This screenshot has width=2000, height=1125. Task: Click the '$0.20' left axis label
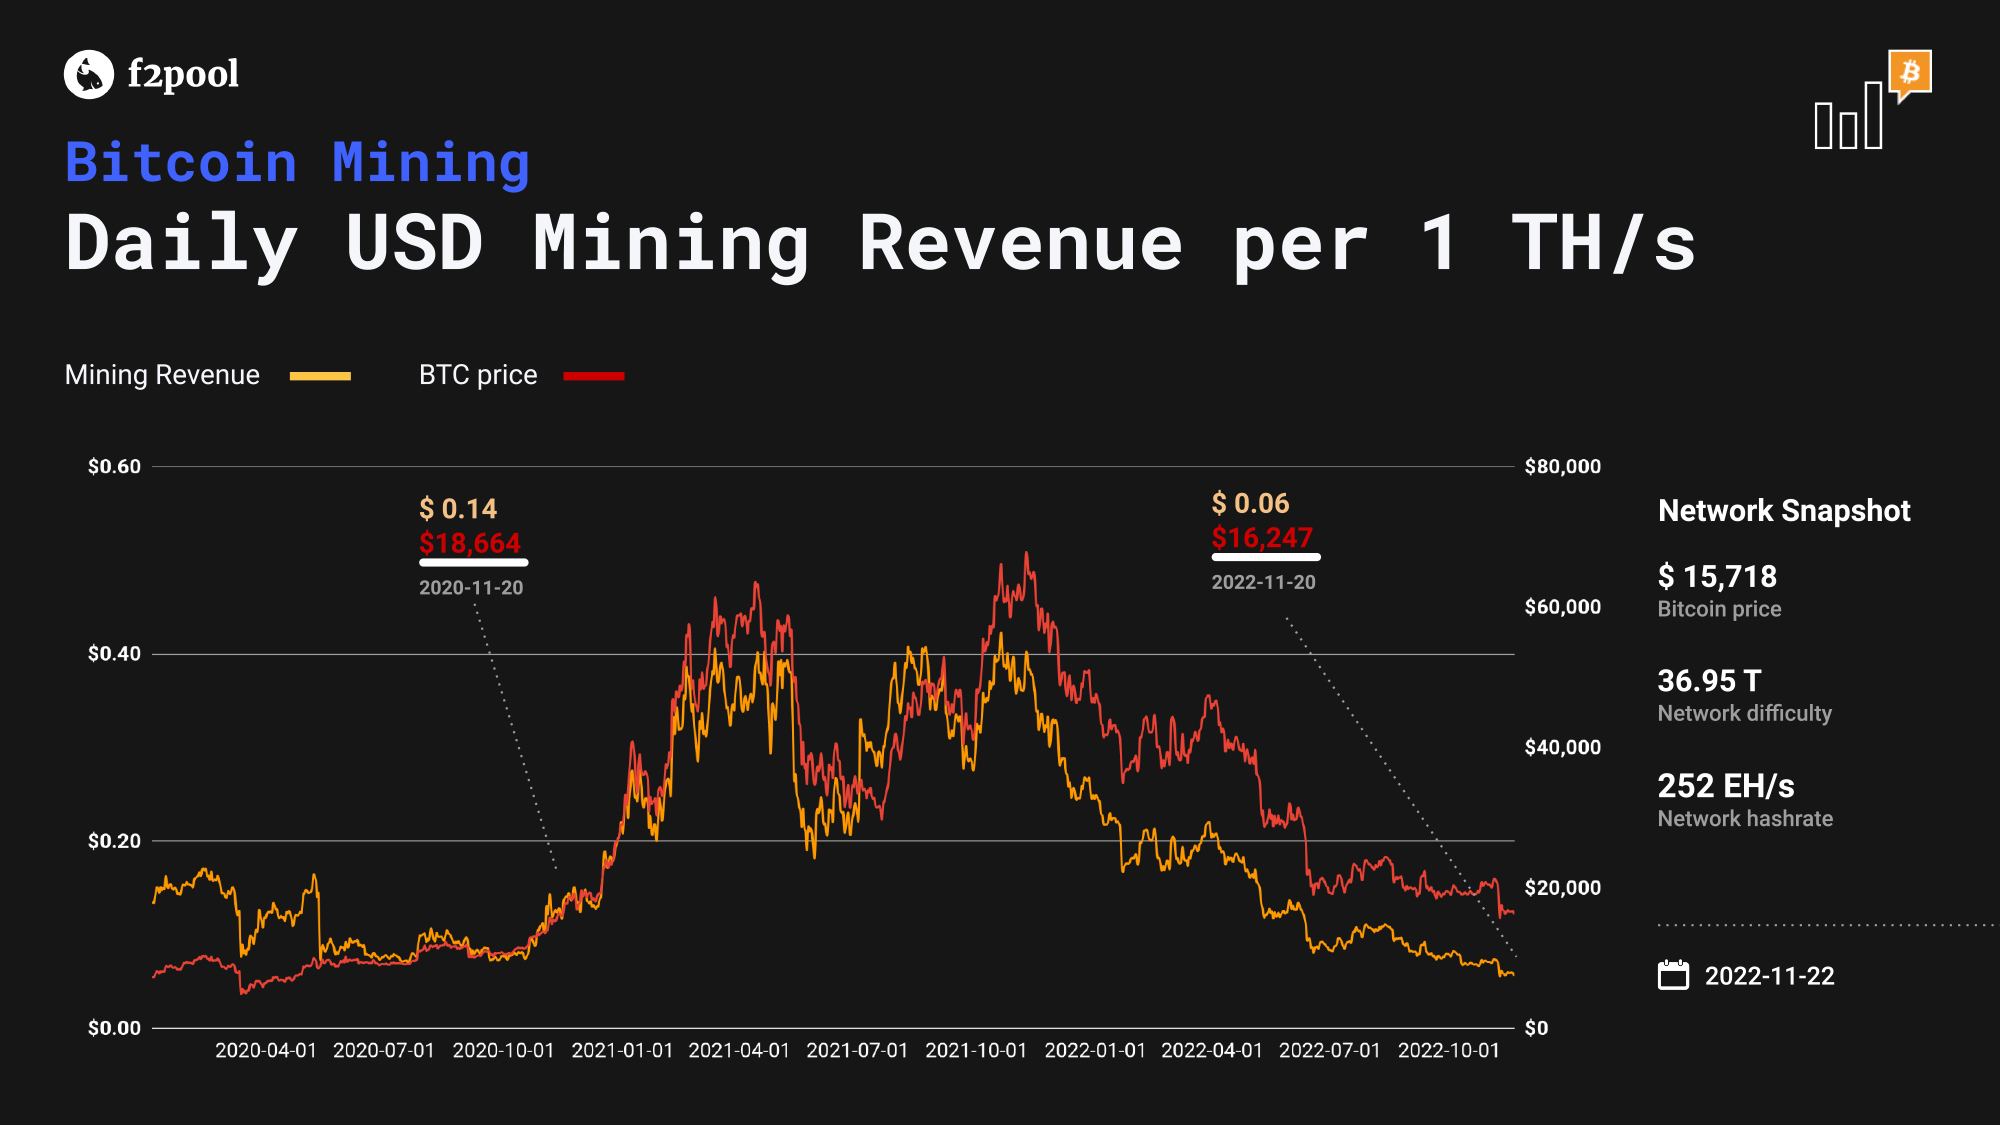click(x=114, y=841)
